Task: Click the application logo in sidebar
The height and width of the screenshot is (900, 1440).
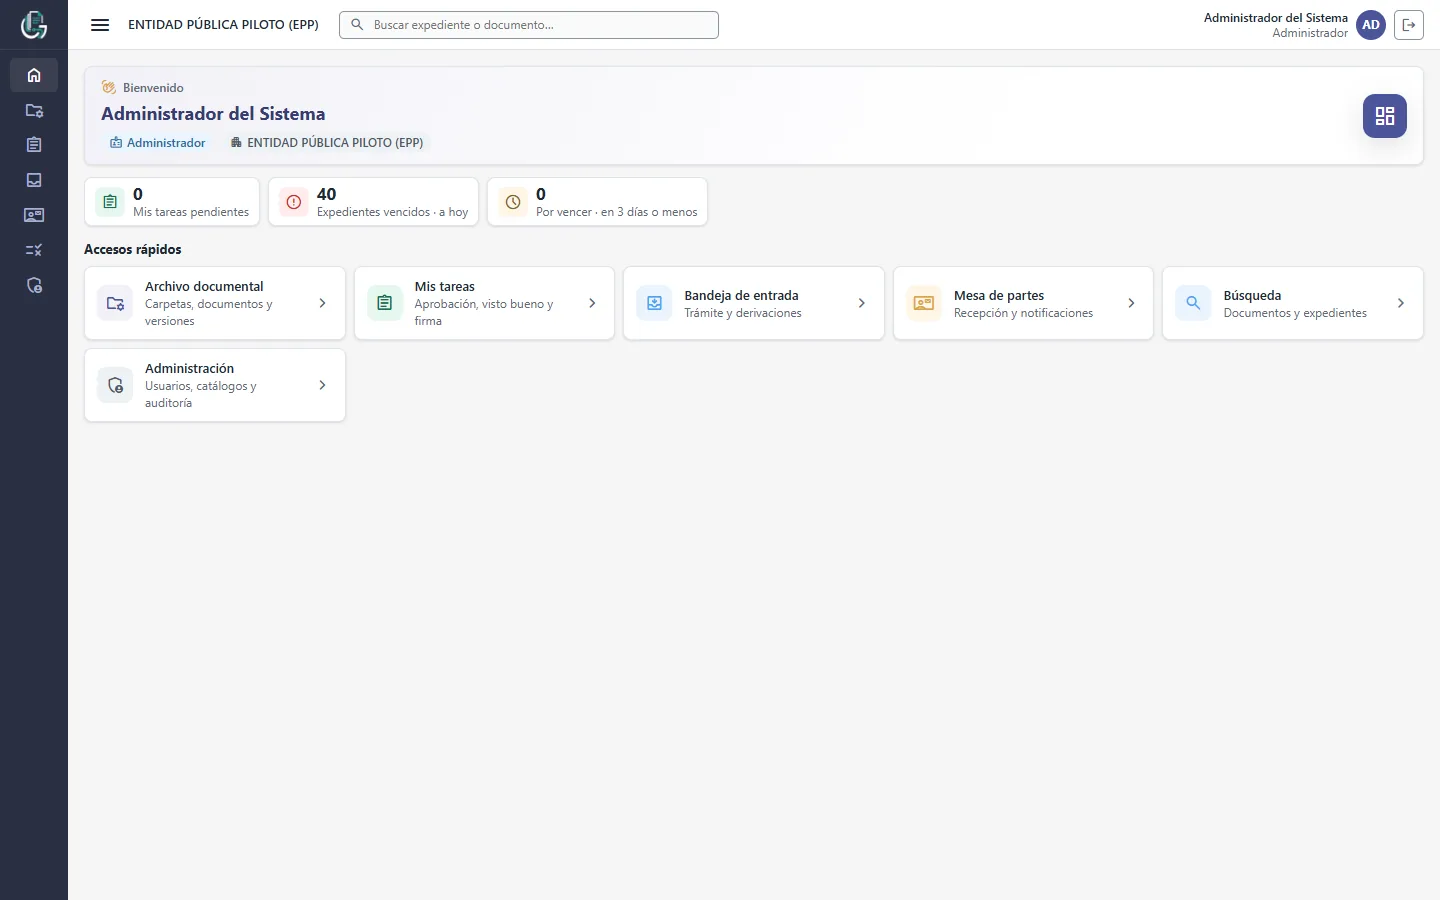Action: click(34, 24)
